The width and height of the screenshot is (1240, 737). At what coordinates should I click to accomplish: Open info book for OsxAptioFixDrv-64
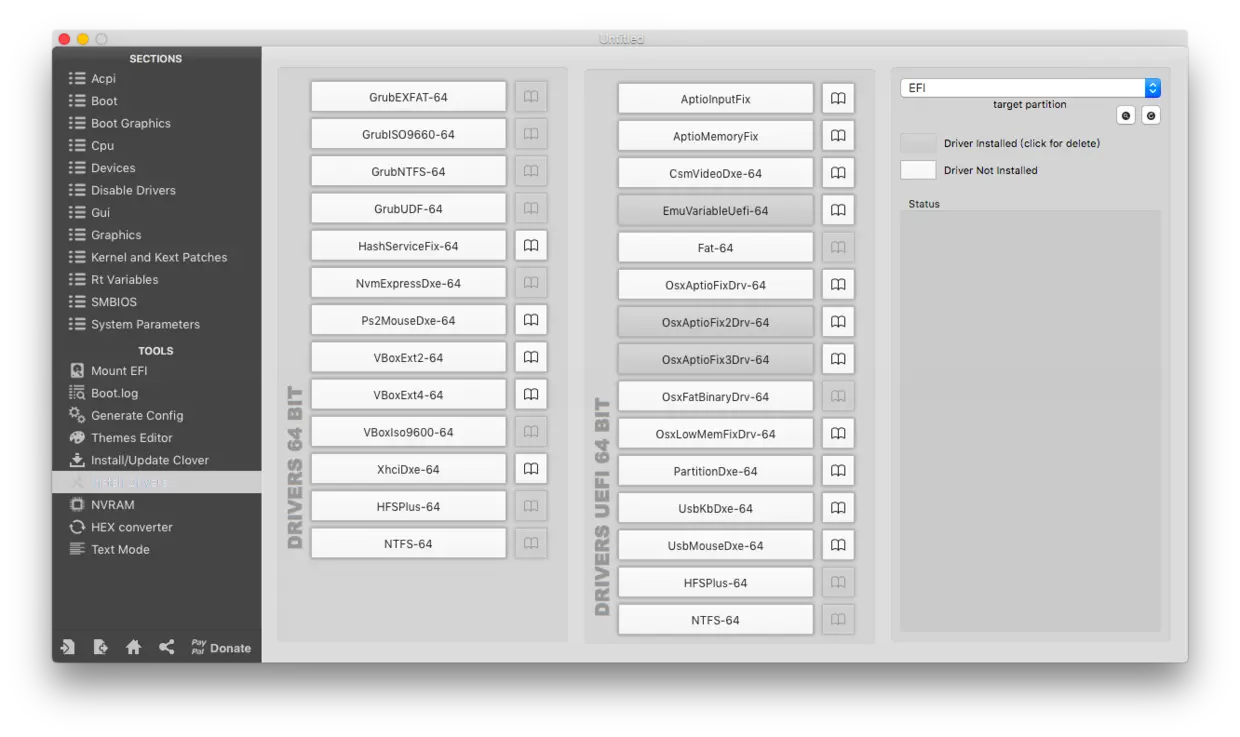838,285
